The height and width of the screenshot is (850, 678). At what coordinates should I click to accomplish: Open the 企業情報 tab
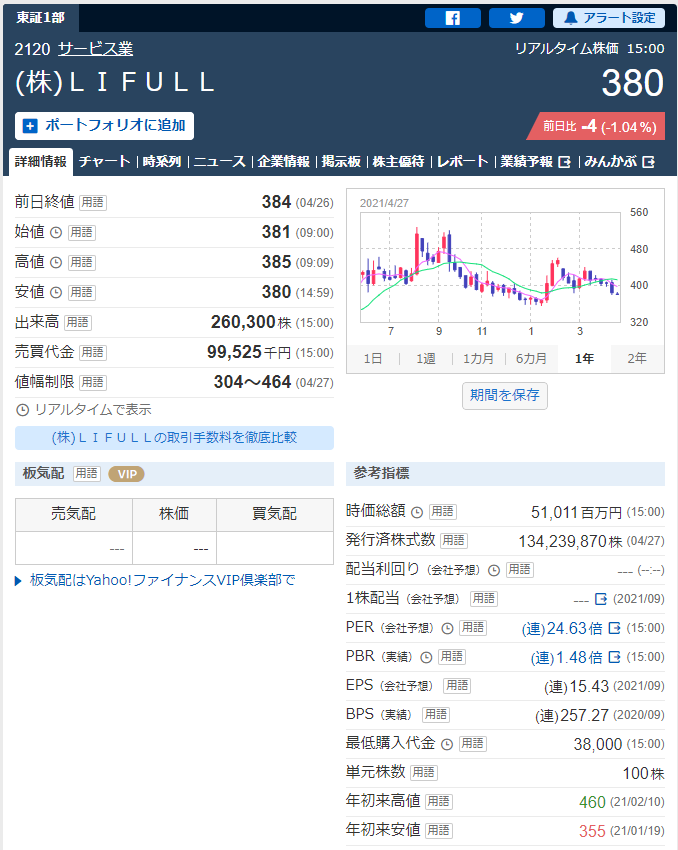click(283, 162)
